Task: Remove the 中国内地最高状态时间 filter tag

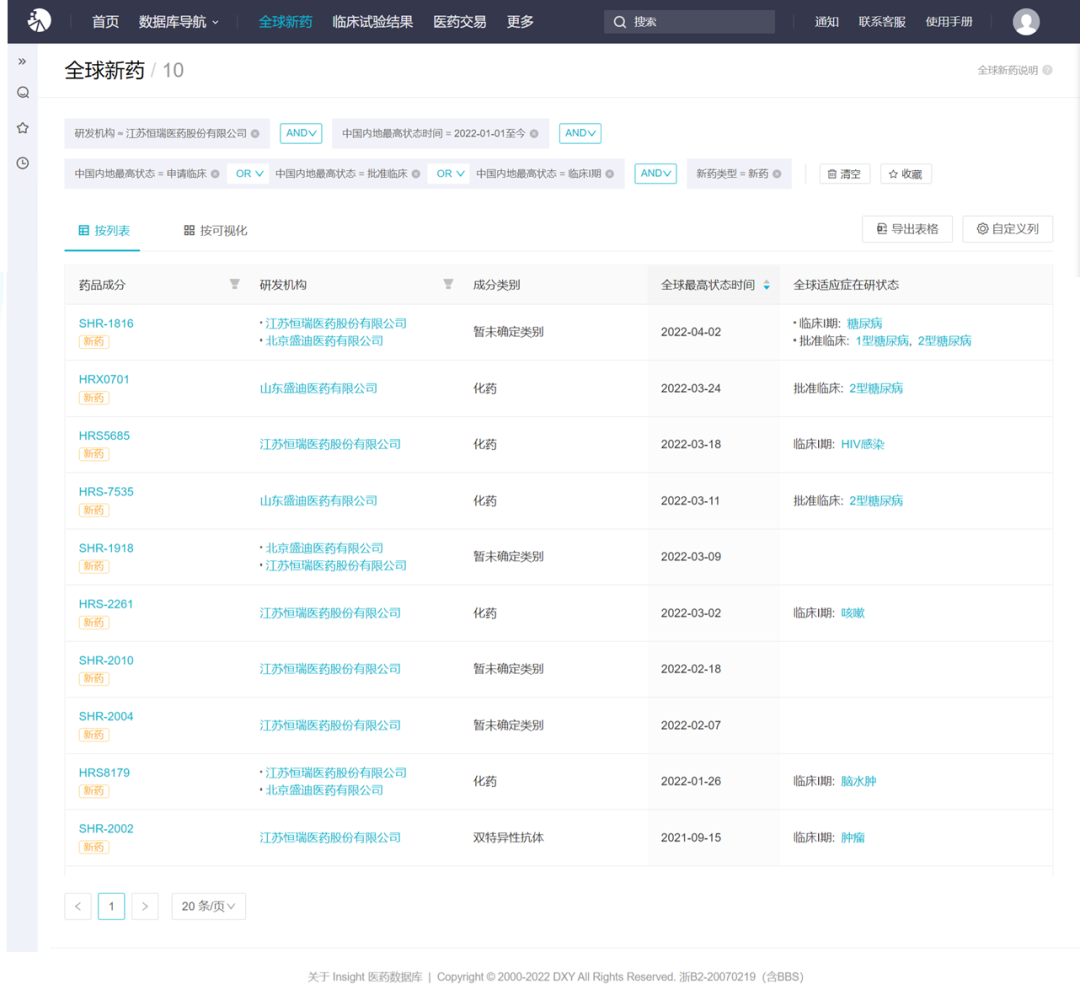Action: [x=534, y=134]
